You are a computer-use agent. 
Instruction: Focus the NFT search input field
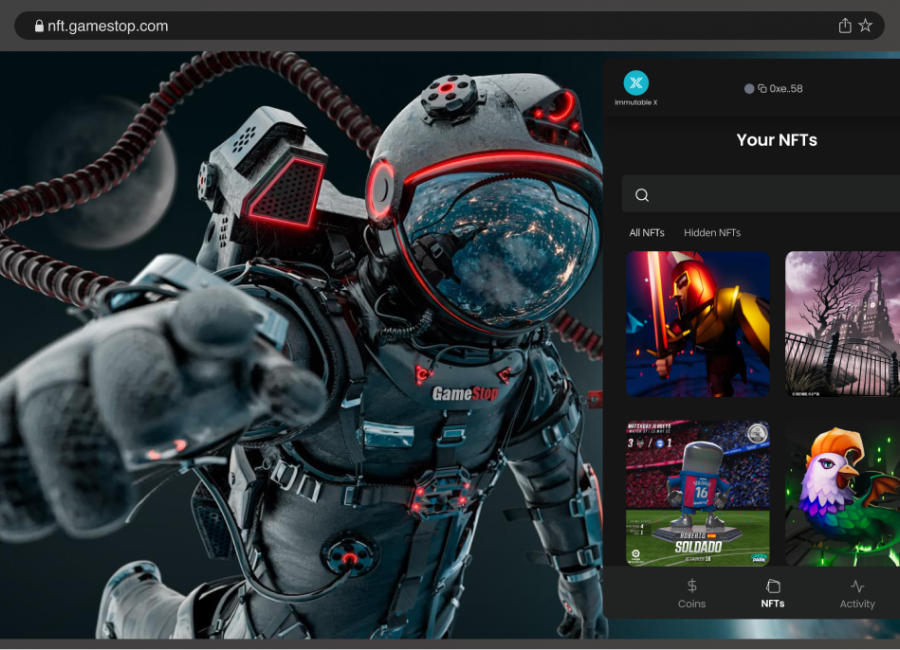(x=770, y=195)
